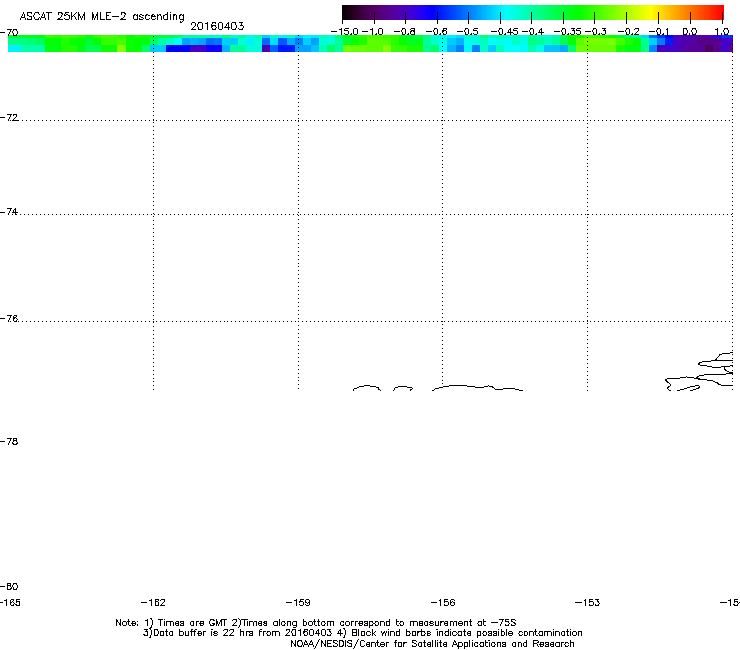Viewport: 740px width, 650px height.
Task: Click the -15.0 color scale label
Action: pos(345,32)
